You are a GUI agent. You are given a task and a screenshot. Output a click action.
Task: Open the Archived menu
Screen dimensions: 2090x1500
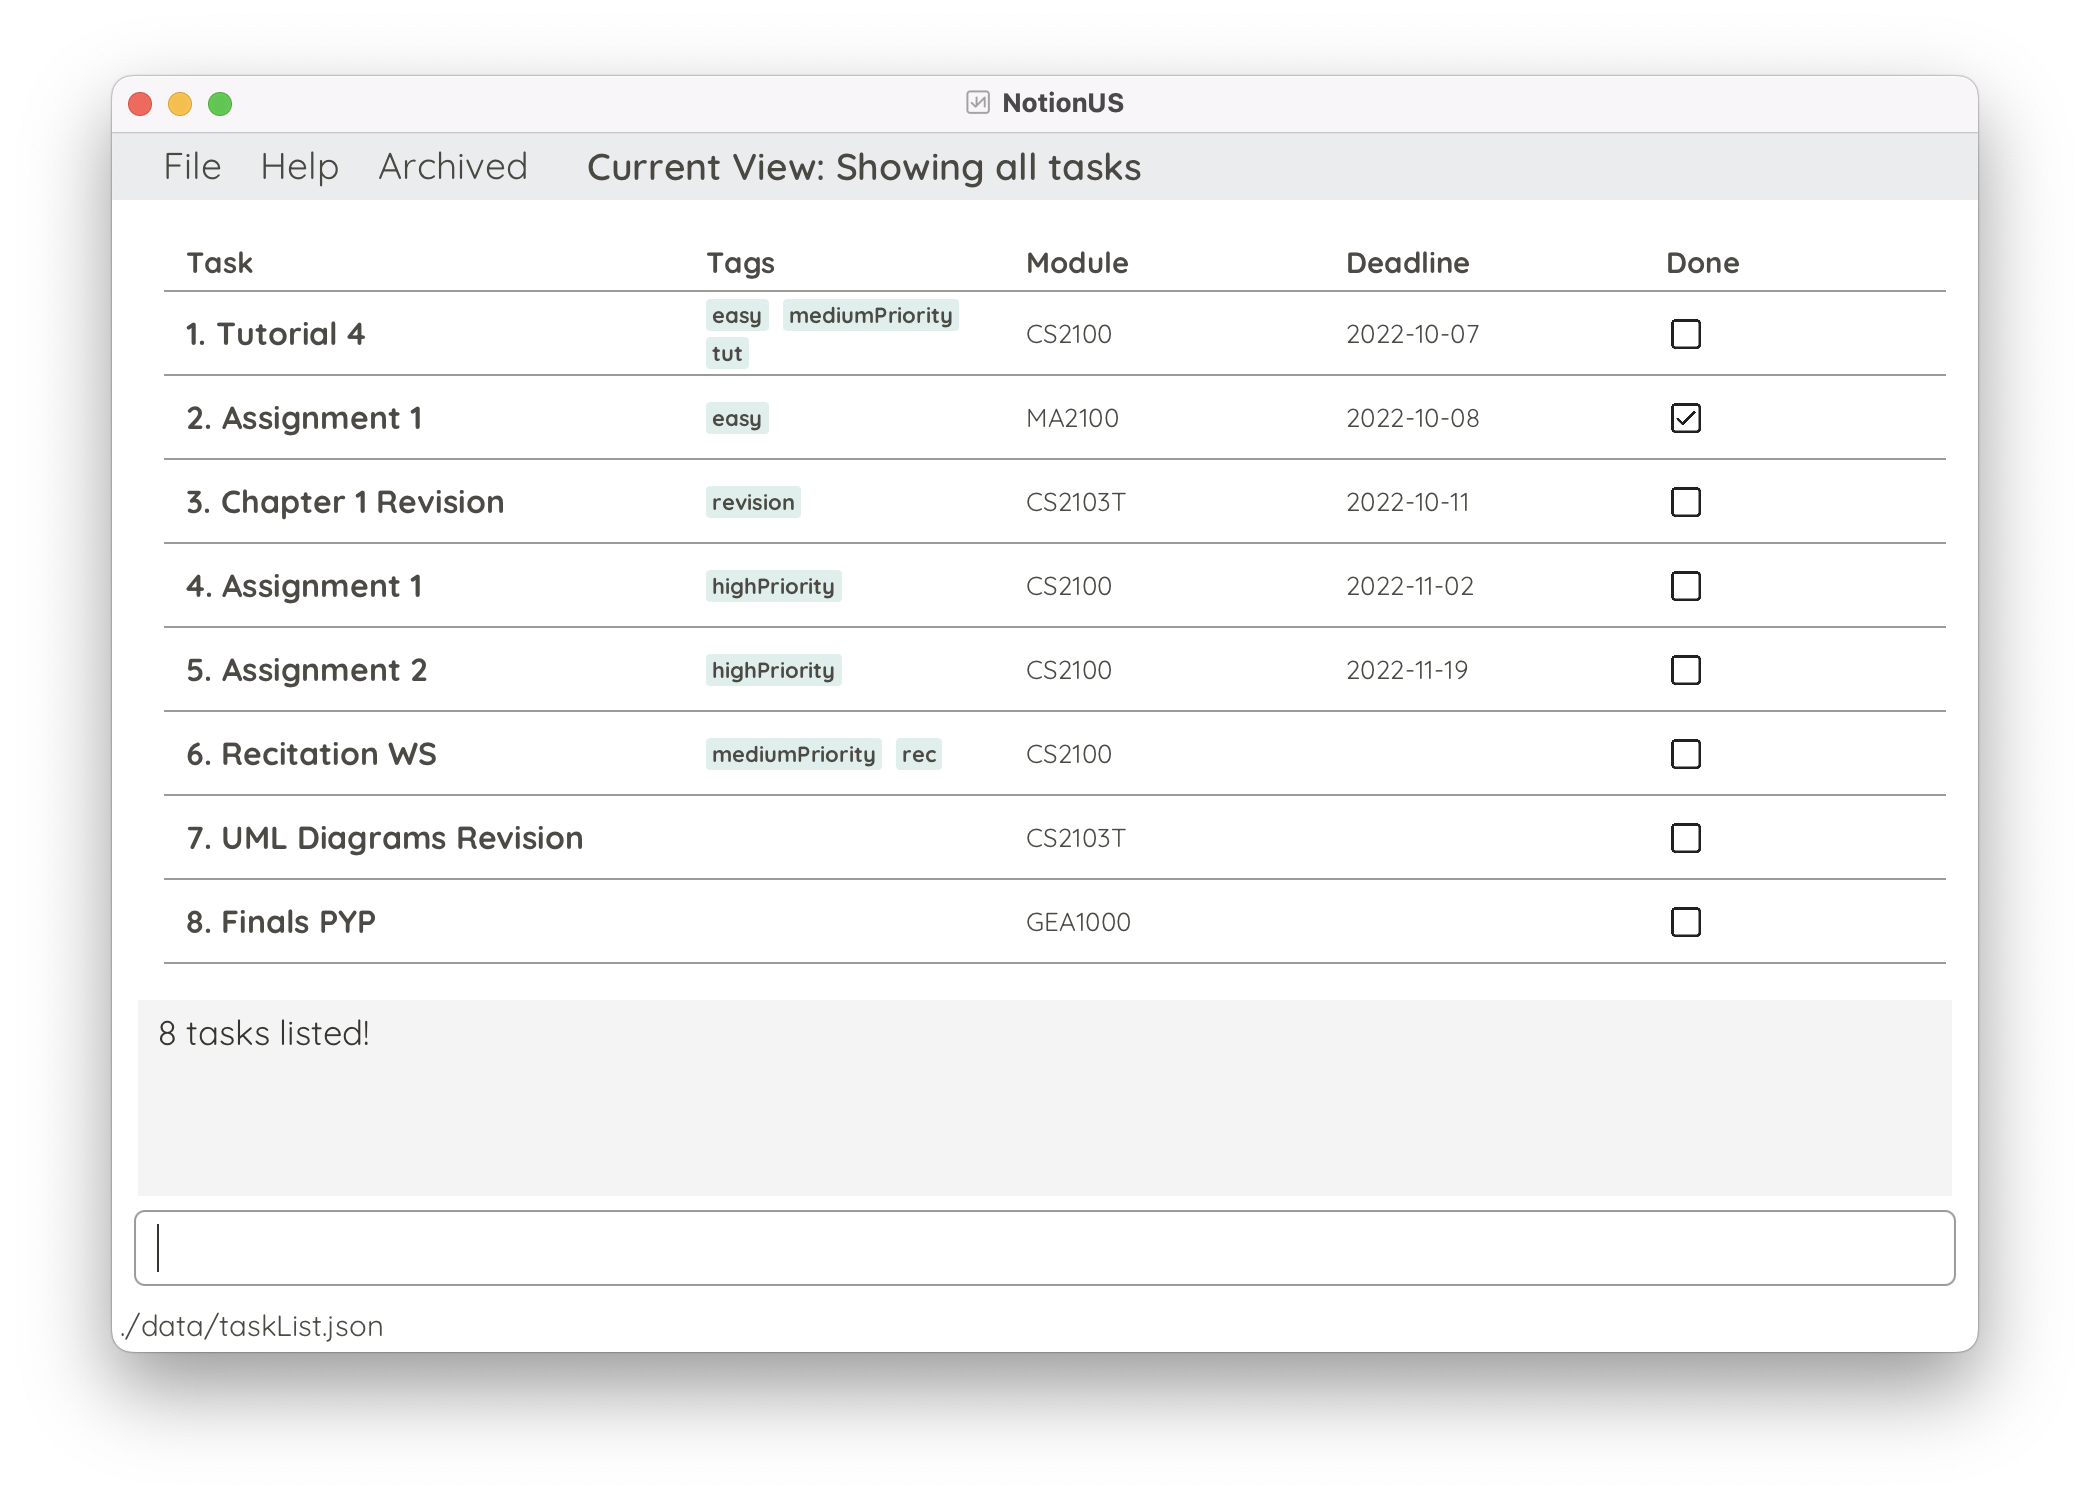point(451,164)
